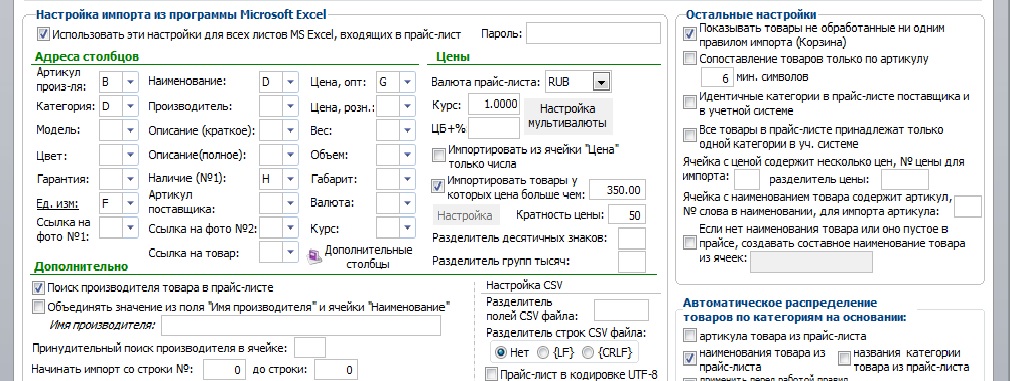Click the forced manufacturer search cell field
Screen dimensions: 1010x381
[x=310, y=348]
